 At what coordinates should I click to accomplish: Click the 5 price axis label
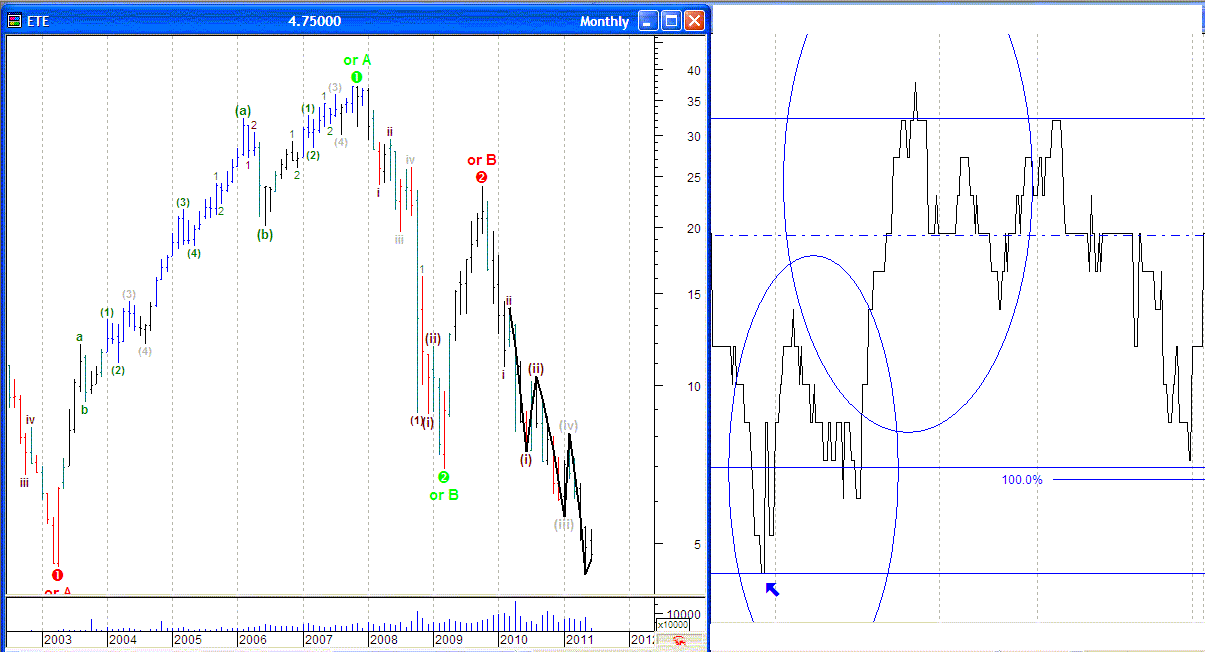click(x=695, y=545)
